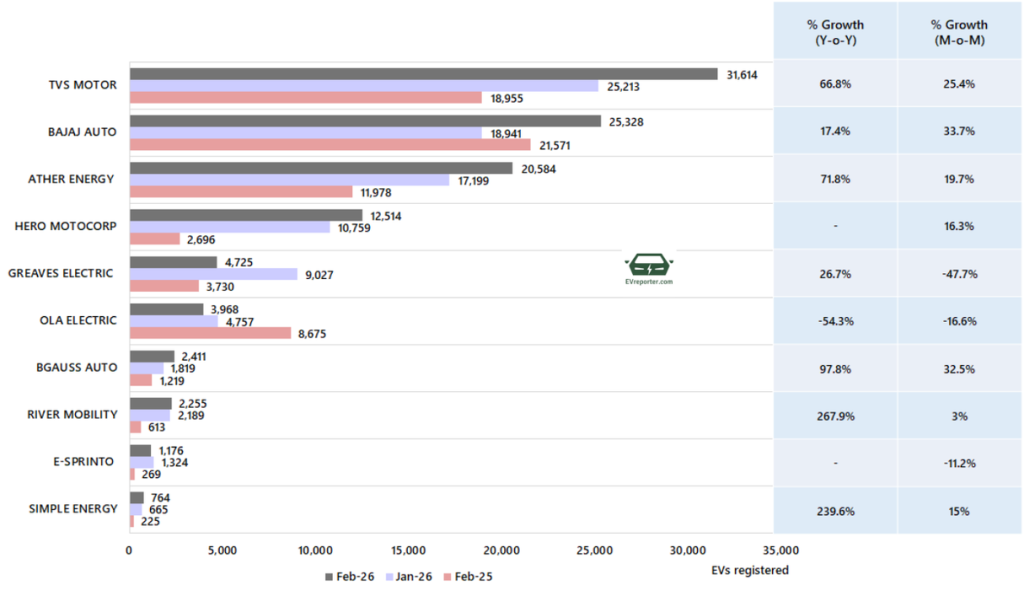The height and width of the screenshot is (596, 1024).
Task: Click Hero Motocorp Feb-26 bar 12,514
Action: tap(246, 215)
